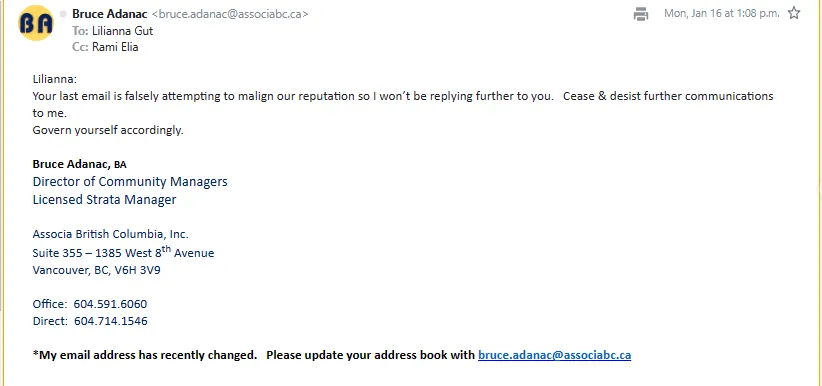Image resolution: width=822 pixels, height=386 pixels.
Task: Click sender name Bruce Adanac in header
Action: coord(110,14)
